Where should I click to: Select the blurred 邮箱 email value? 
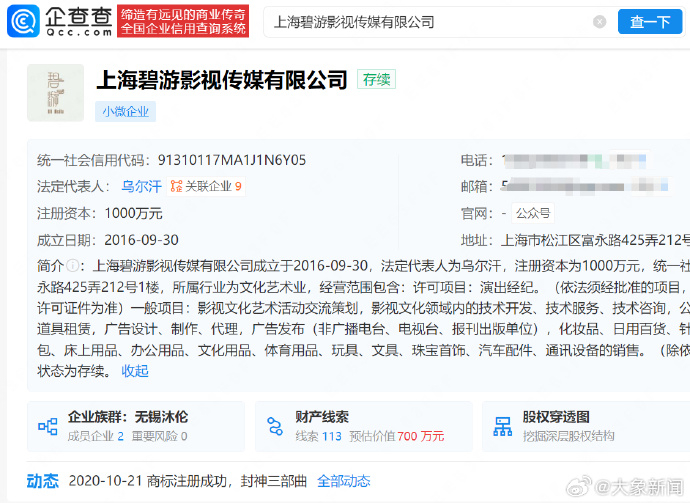pyautogui.click(x=584, y=187)
